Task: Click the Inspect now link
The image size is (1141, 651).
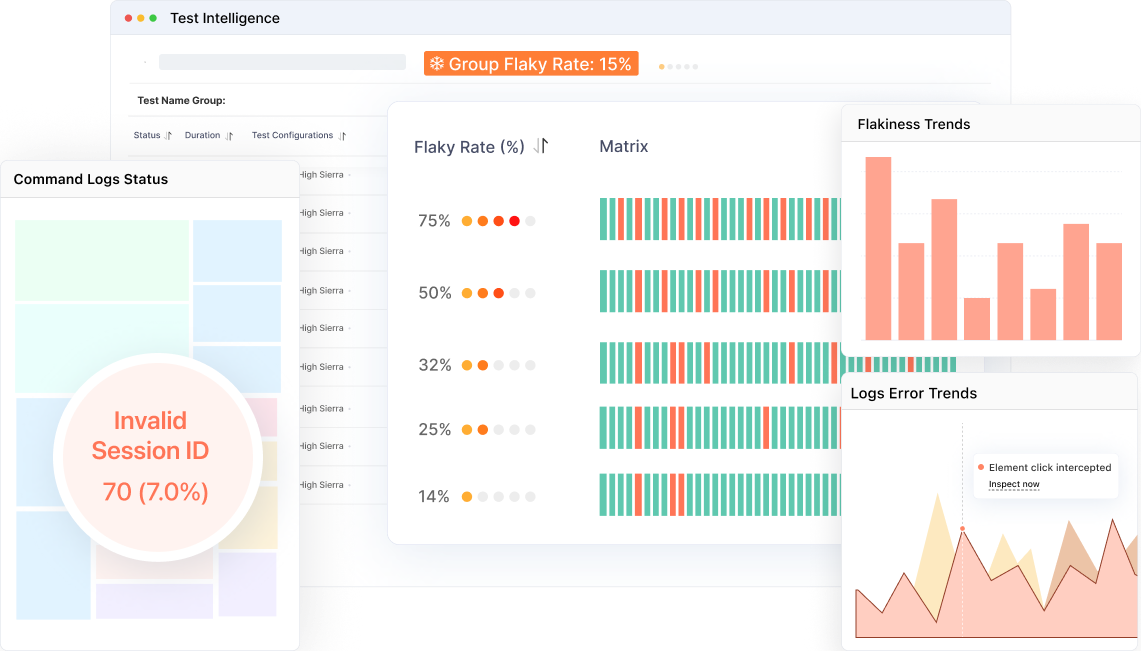Action: (1014, 484)
